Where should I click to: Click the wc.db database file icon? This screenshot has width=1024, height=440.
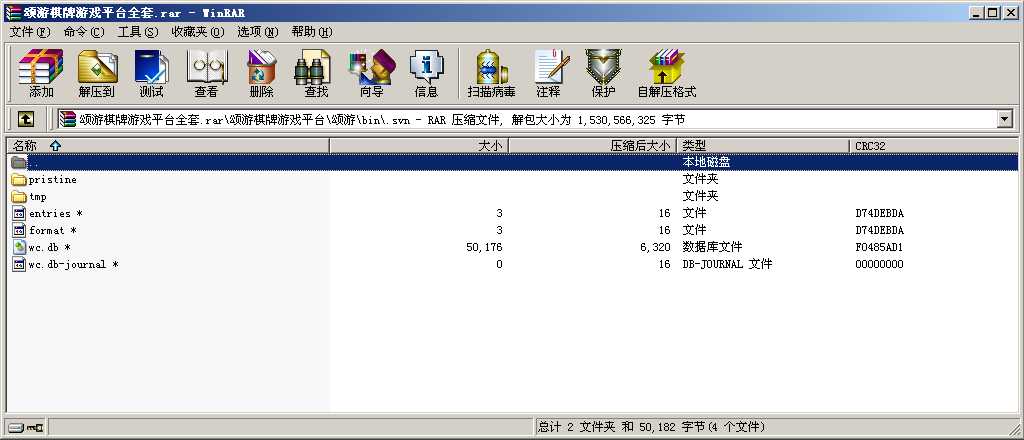click(19, 247)
